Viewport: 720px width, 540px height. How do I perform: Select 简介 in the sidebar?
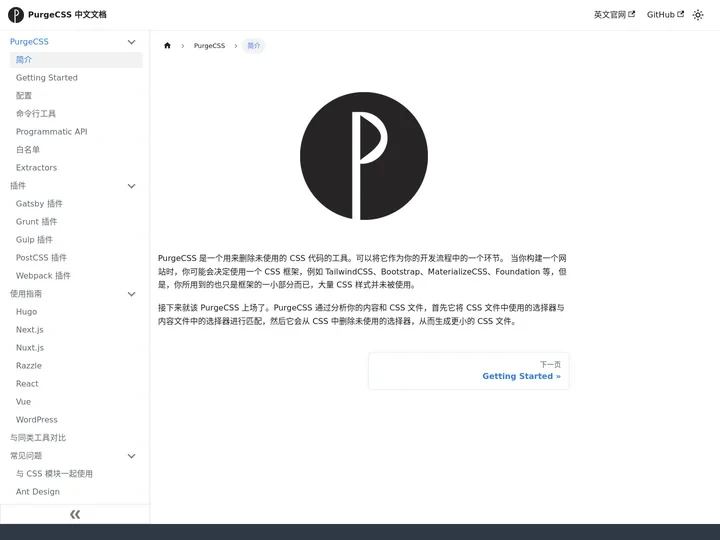[76, 60]
